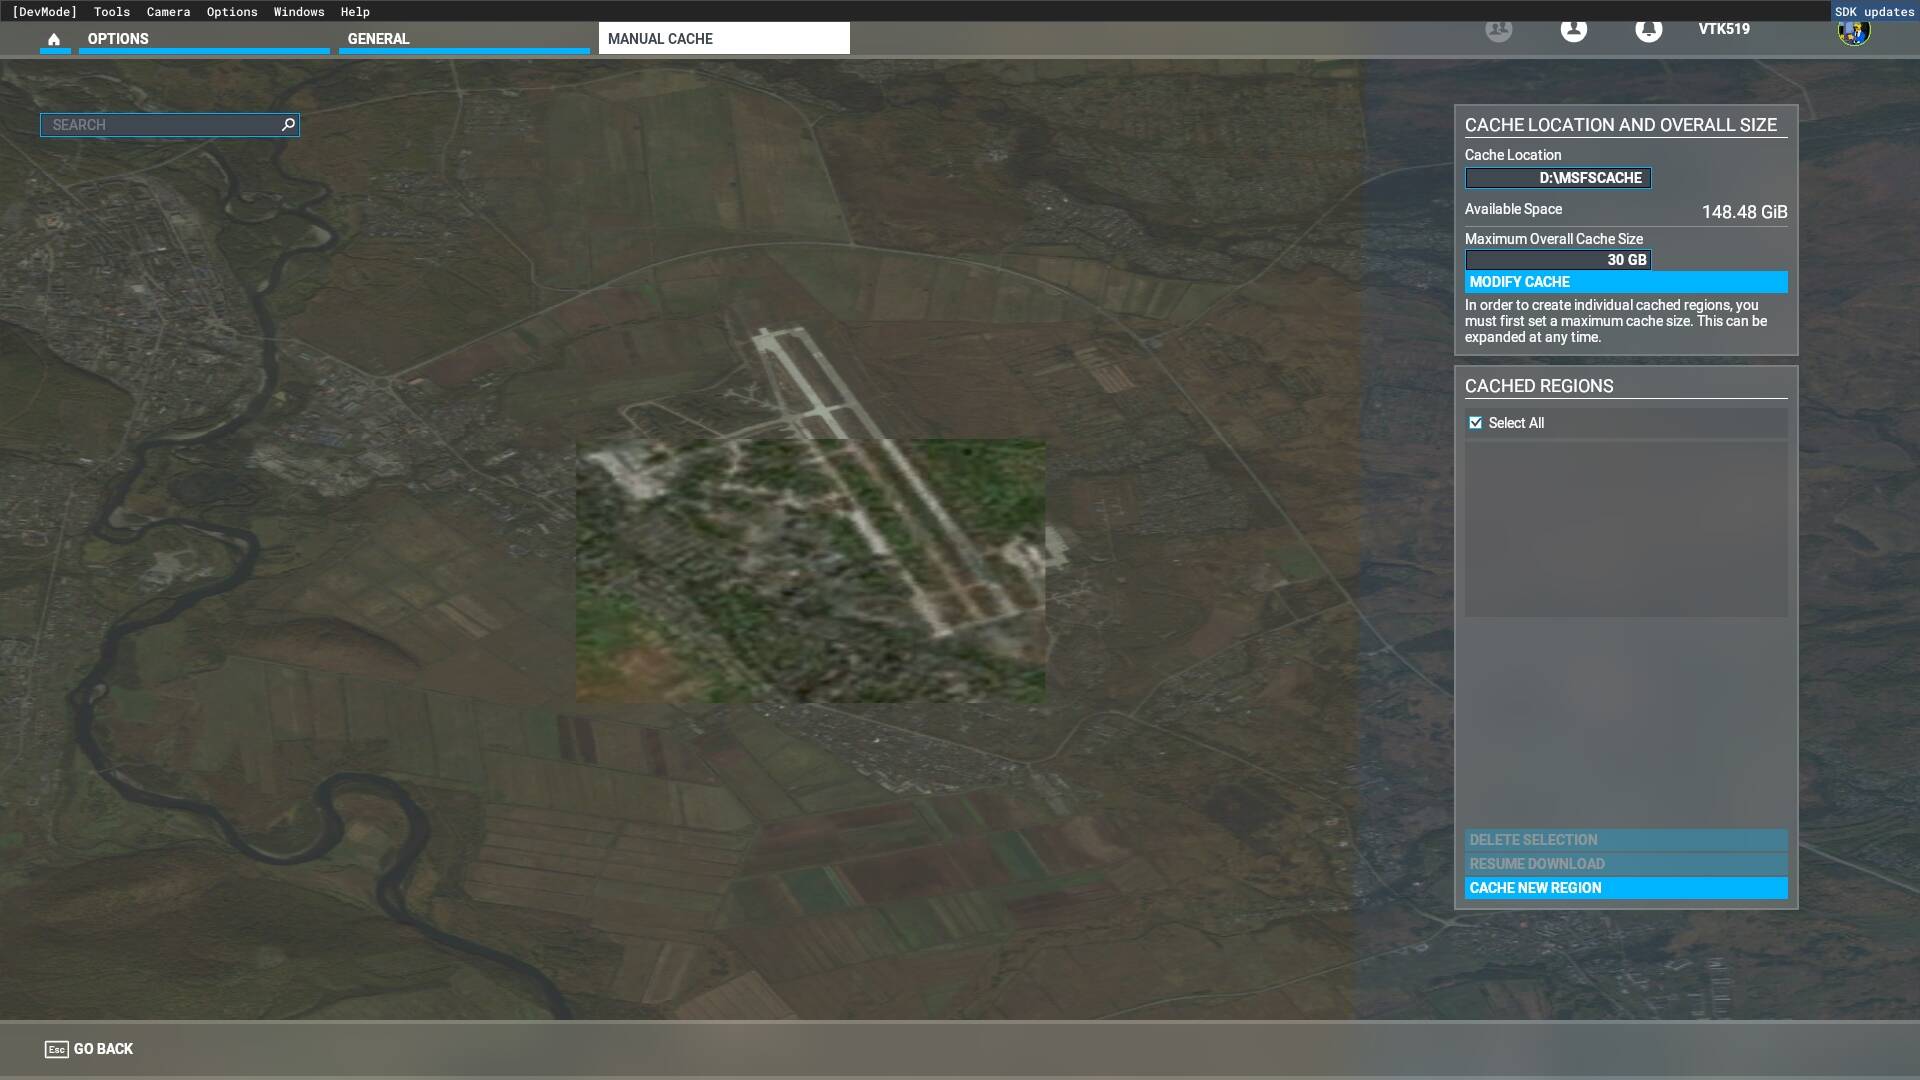Click the empty cached regions list box
Image resolution: width=1920 pixels, height=1080 pixels.
click(1626, 529)
